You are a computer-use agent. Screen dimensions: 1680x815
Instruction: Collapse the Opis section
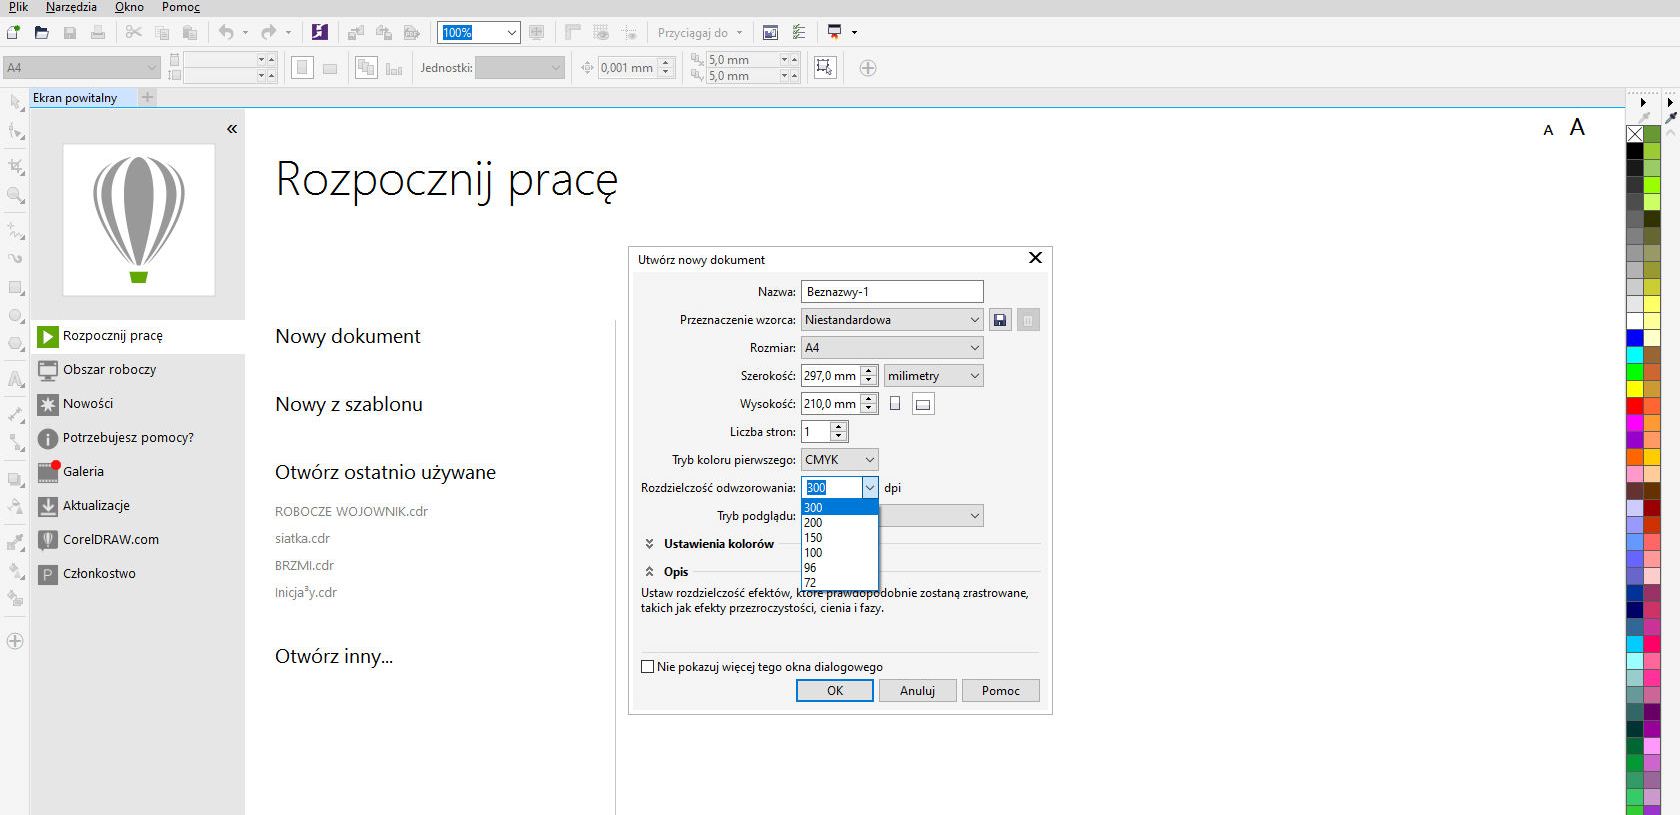click(650, 572)
